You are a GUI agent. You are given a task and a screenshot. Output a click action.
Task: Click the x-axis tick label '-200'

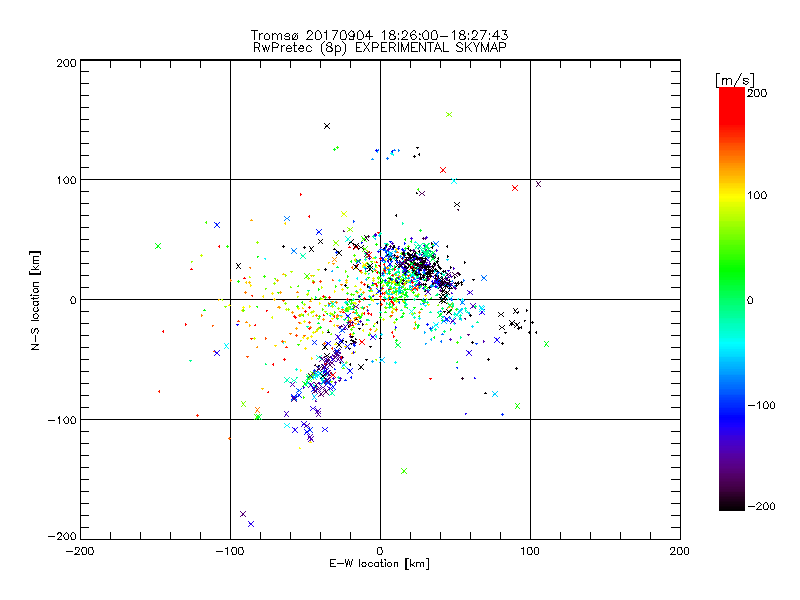coord(80,551)
